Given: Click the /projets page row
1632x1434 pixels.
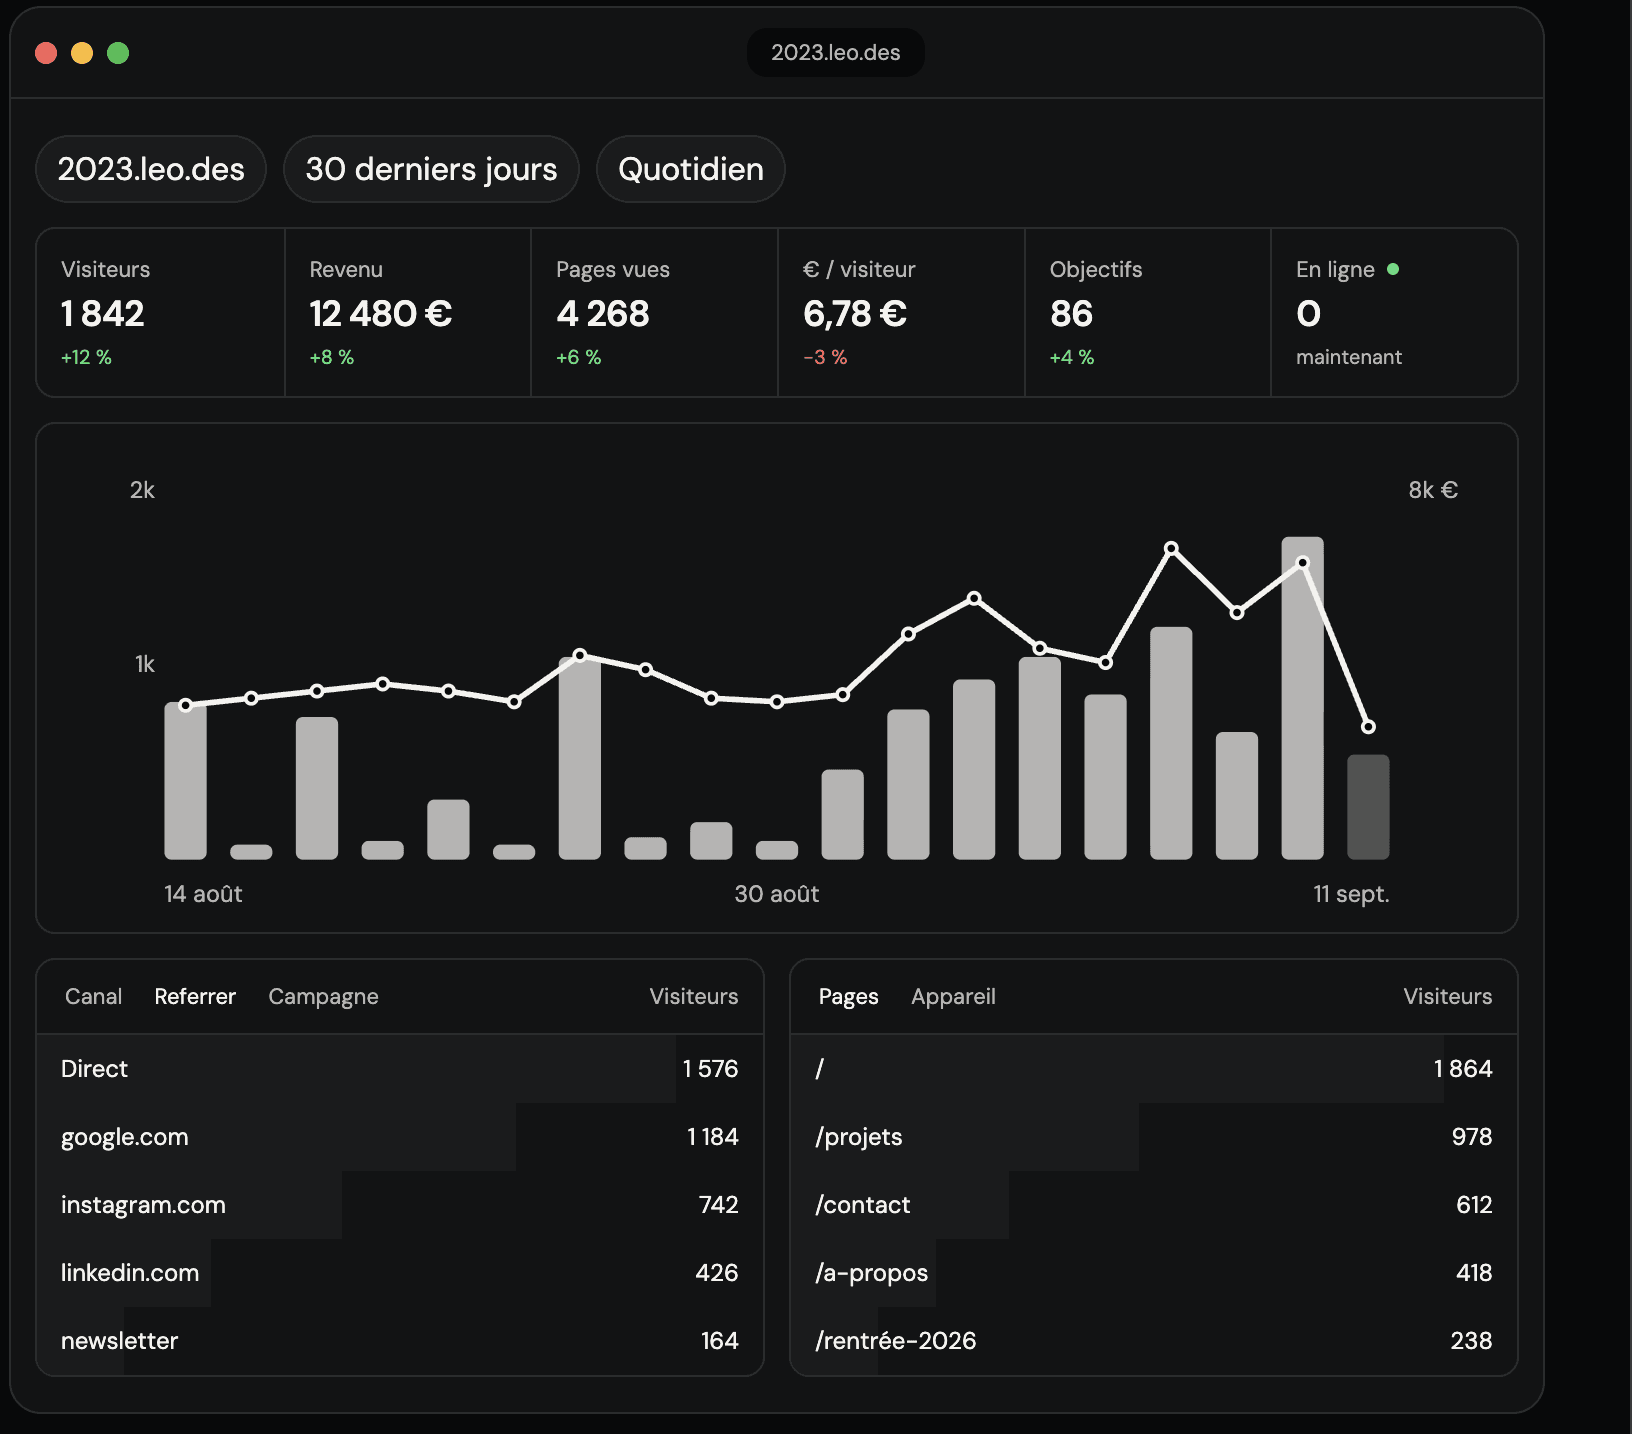Looking at the screenshot, I should tap(1154, 1137).
